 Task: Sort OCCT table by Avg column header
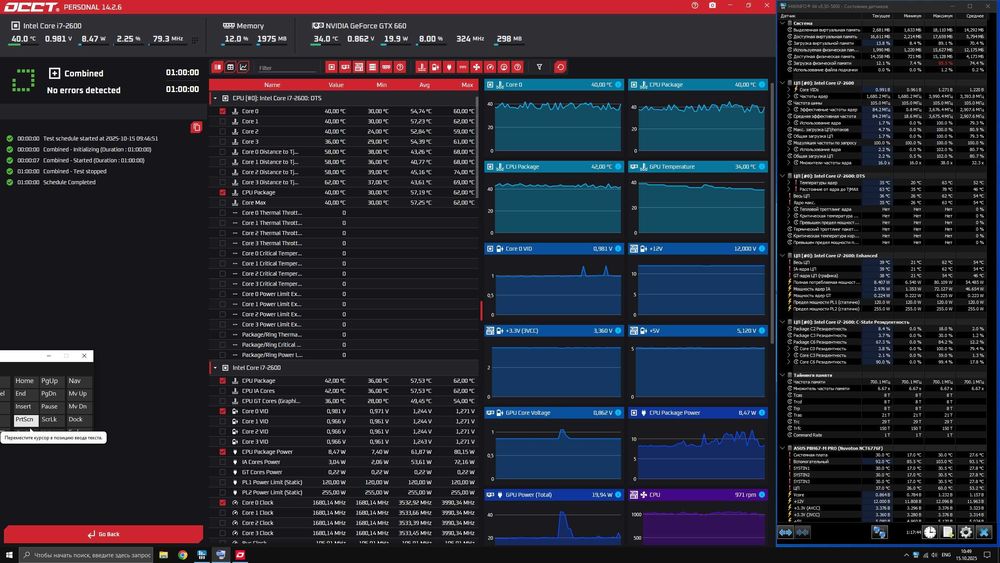pos(425,85)
